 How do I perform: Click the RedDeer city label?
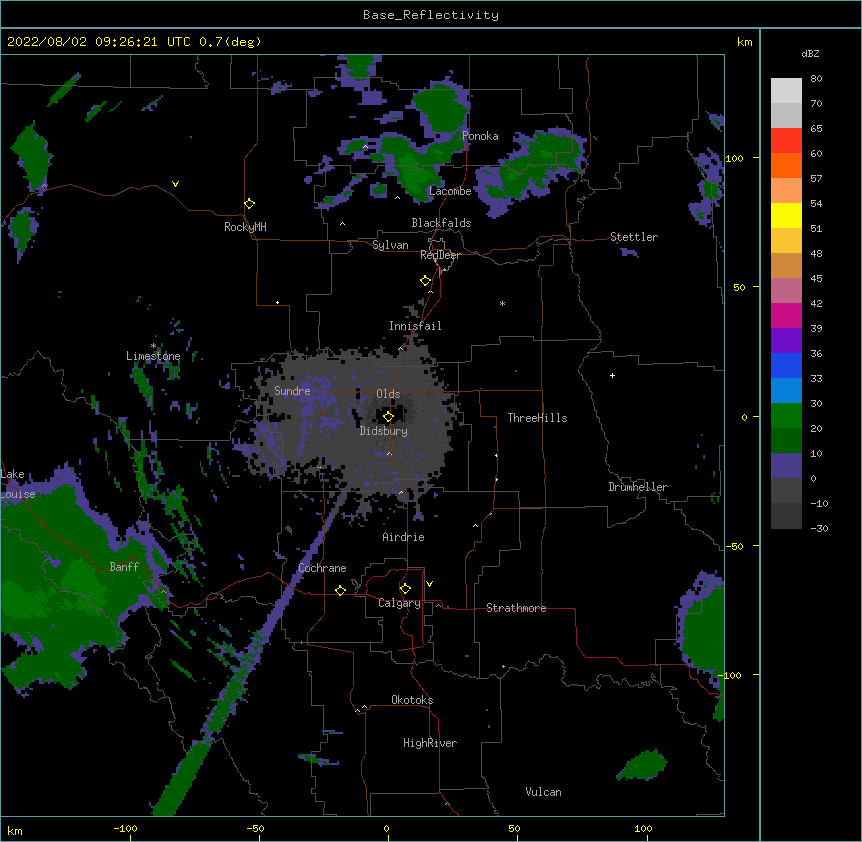click(440, 255)
